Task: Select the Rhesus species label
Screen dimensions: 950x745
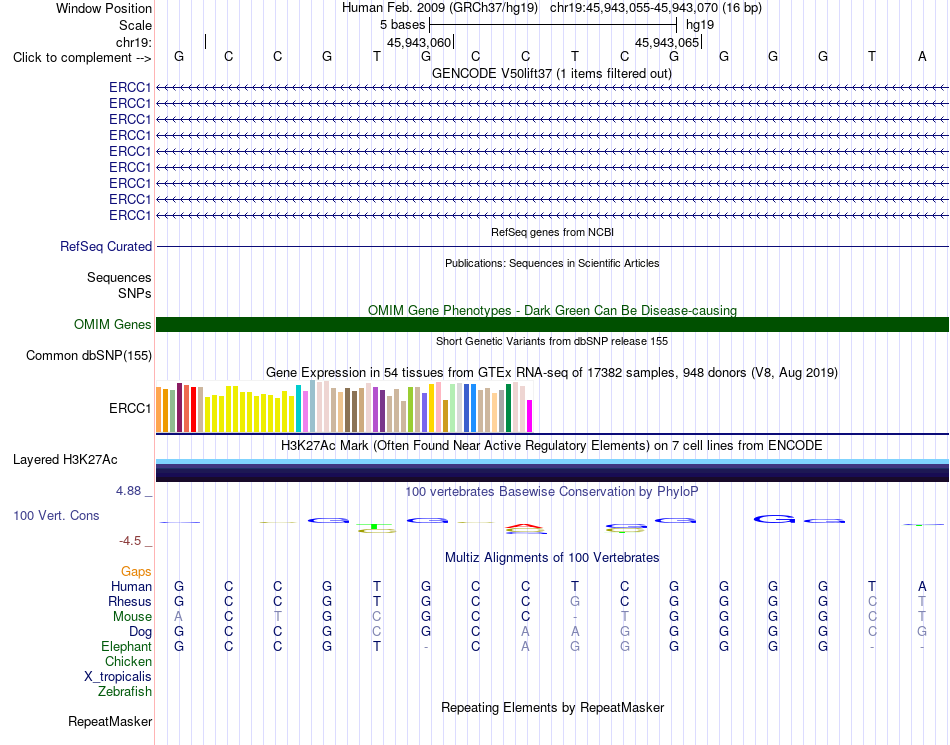Action: tap(130, 601)
